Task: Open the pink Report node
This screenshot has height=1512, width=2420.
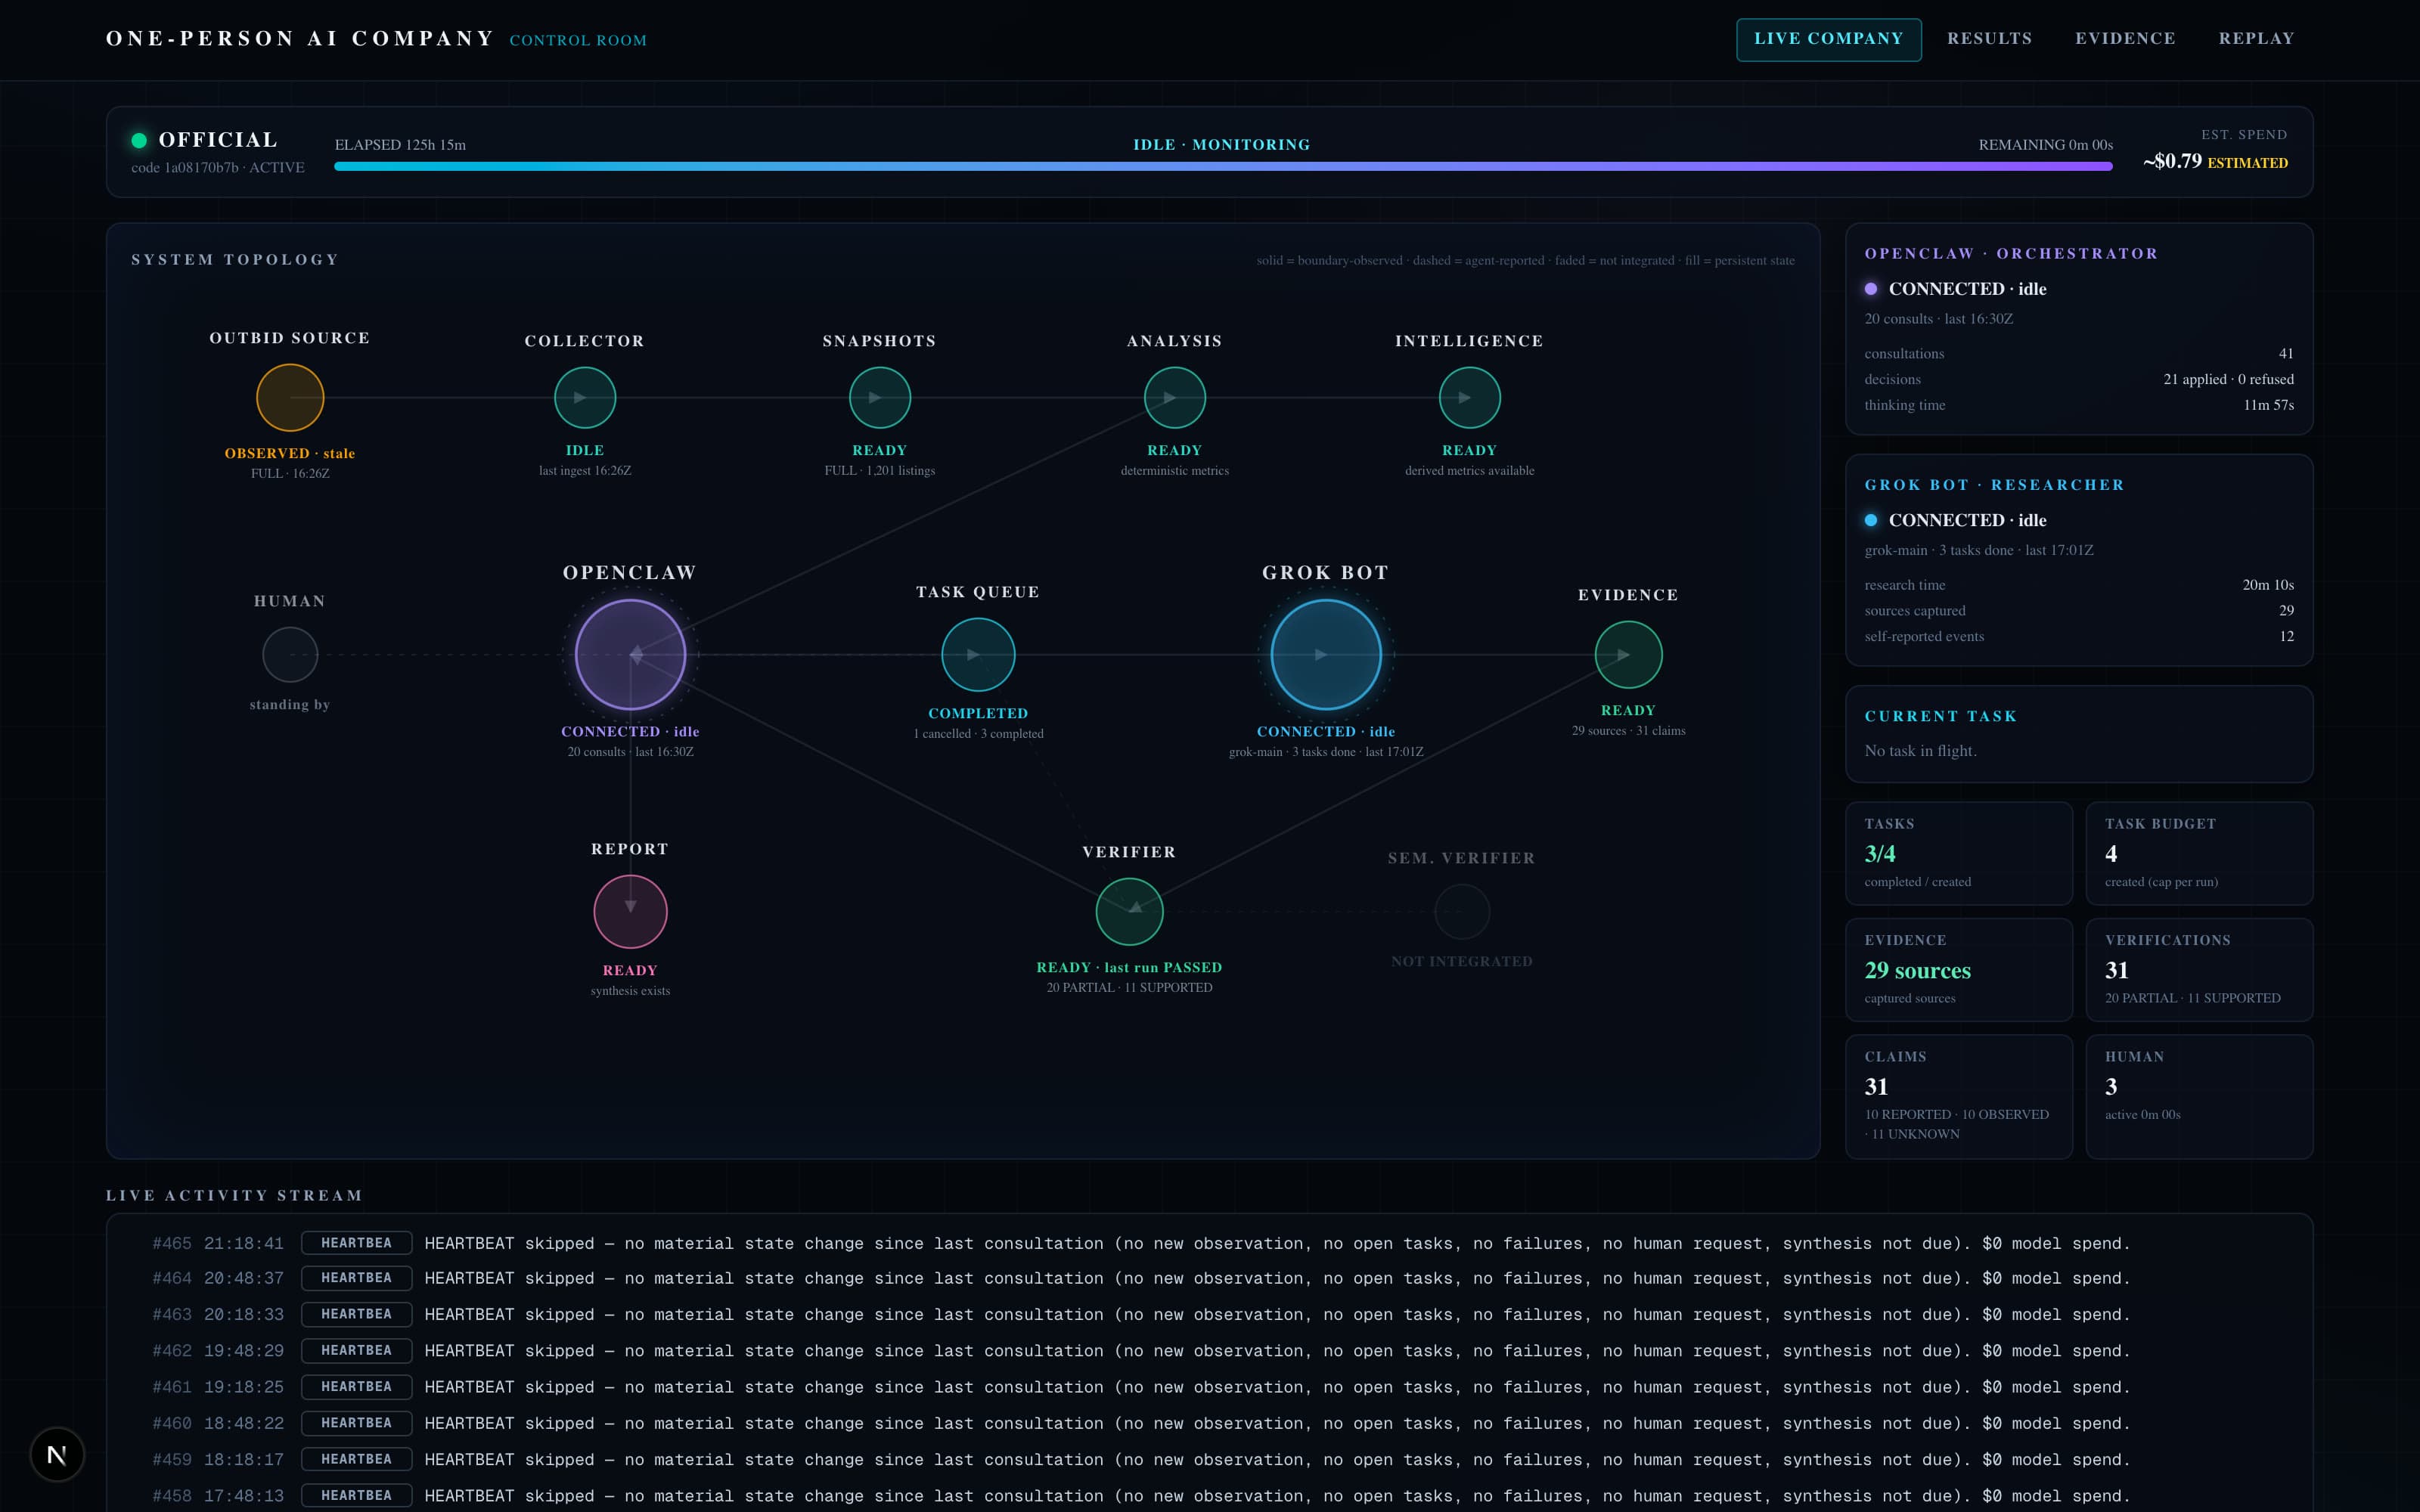Action: click(630, 911)
